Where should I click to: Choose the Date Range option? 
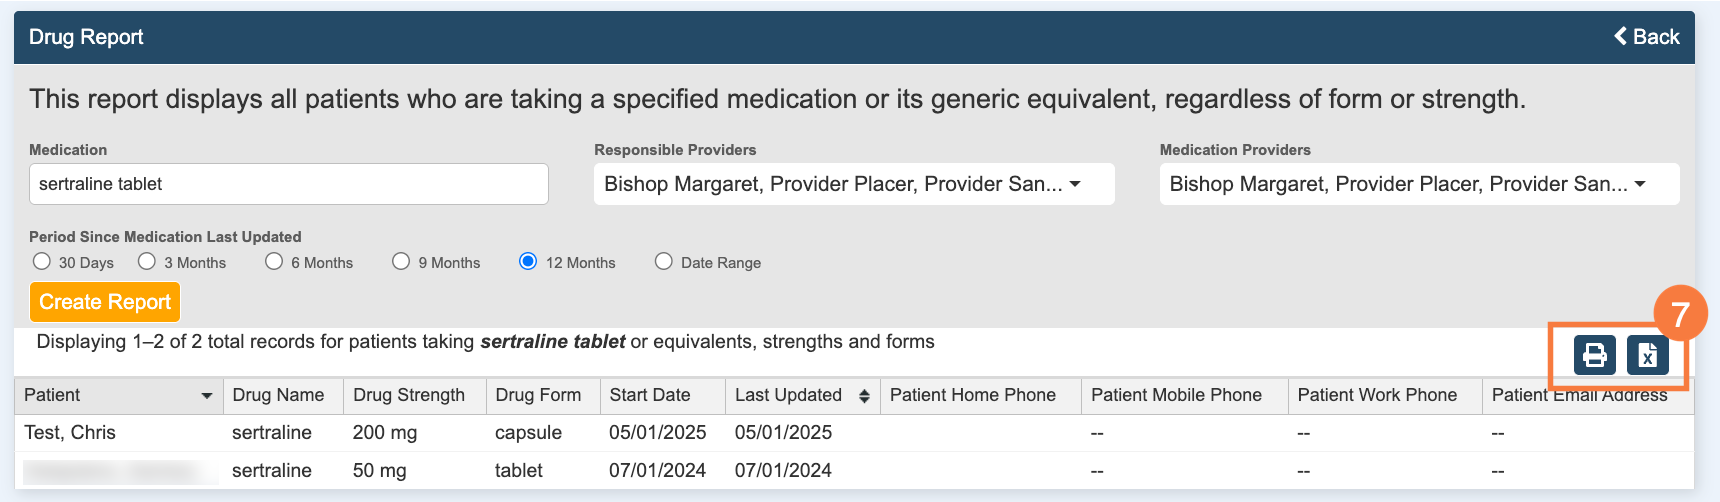click(x=663, y=262)
